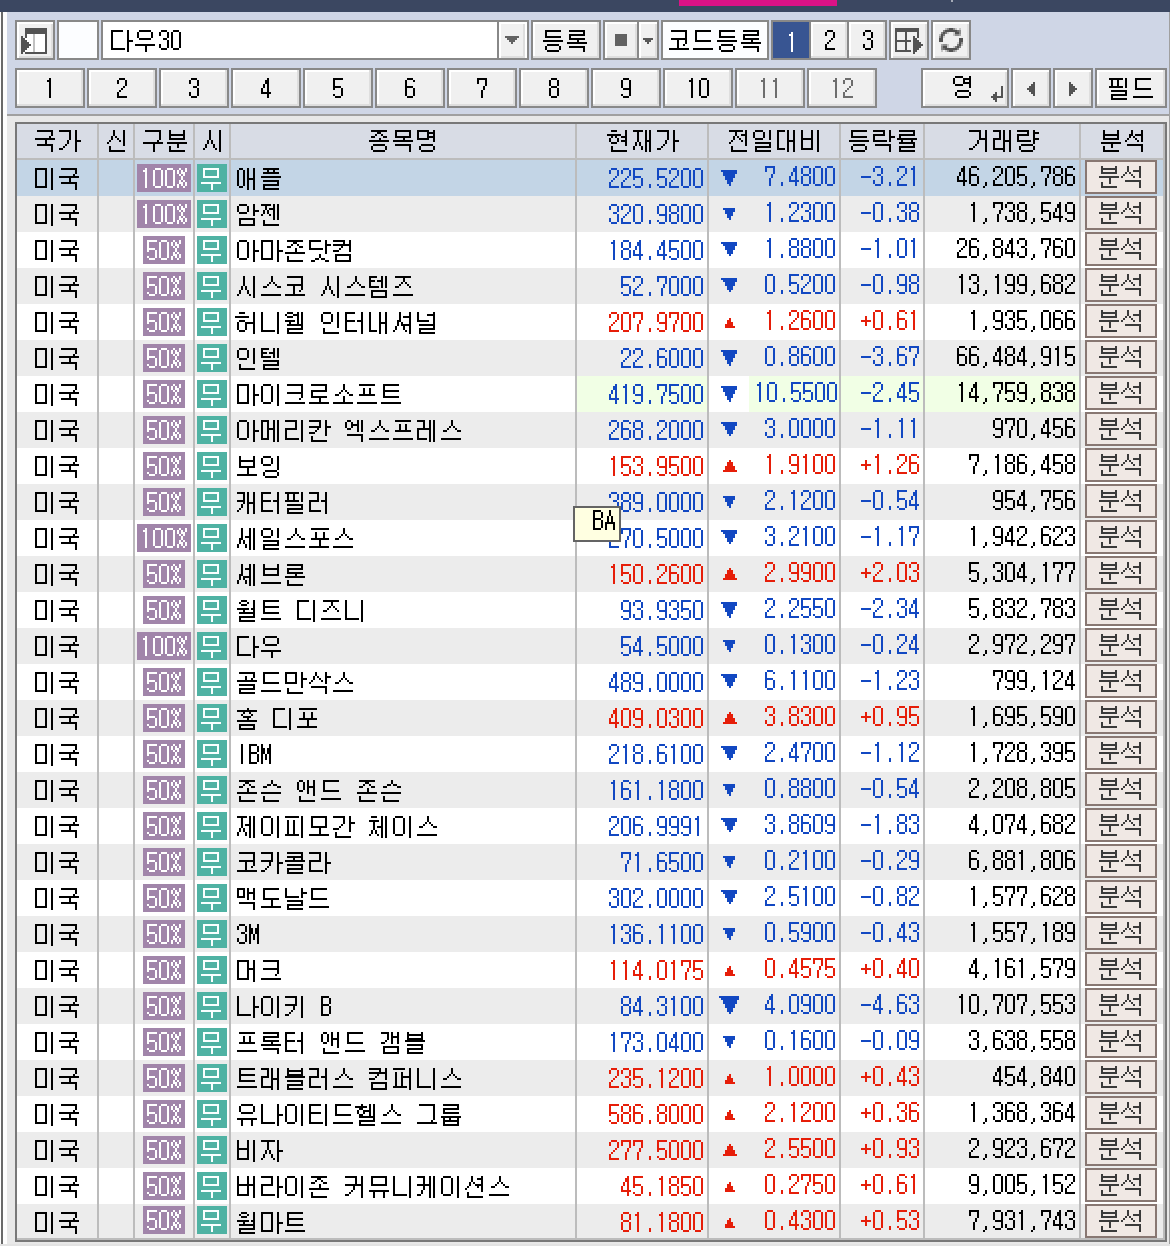Click the table layout grid icon
1170x1248 pixels.
908,41
